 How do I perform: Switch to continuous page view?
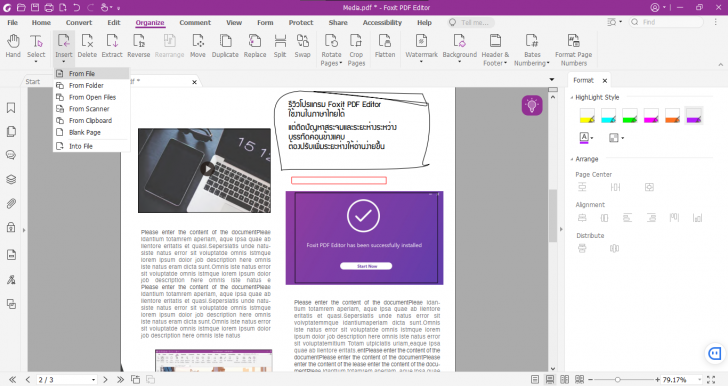[550, 379]
